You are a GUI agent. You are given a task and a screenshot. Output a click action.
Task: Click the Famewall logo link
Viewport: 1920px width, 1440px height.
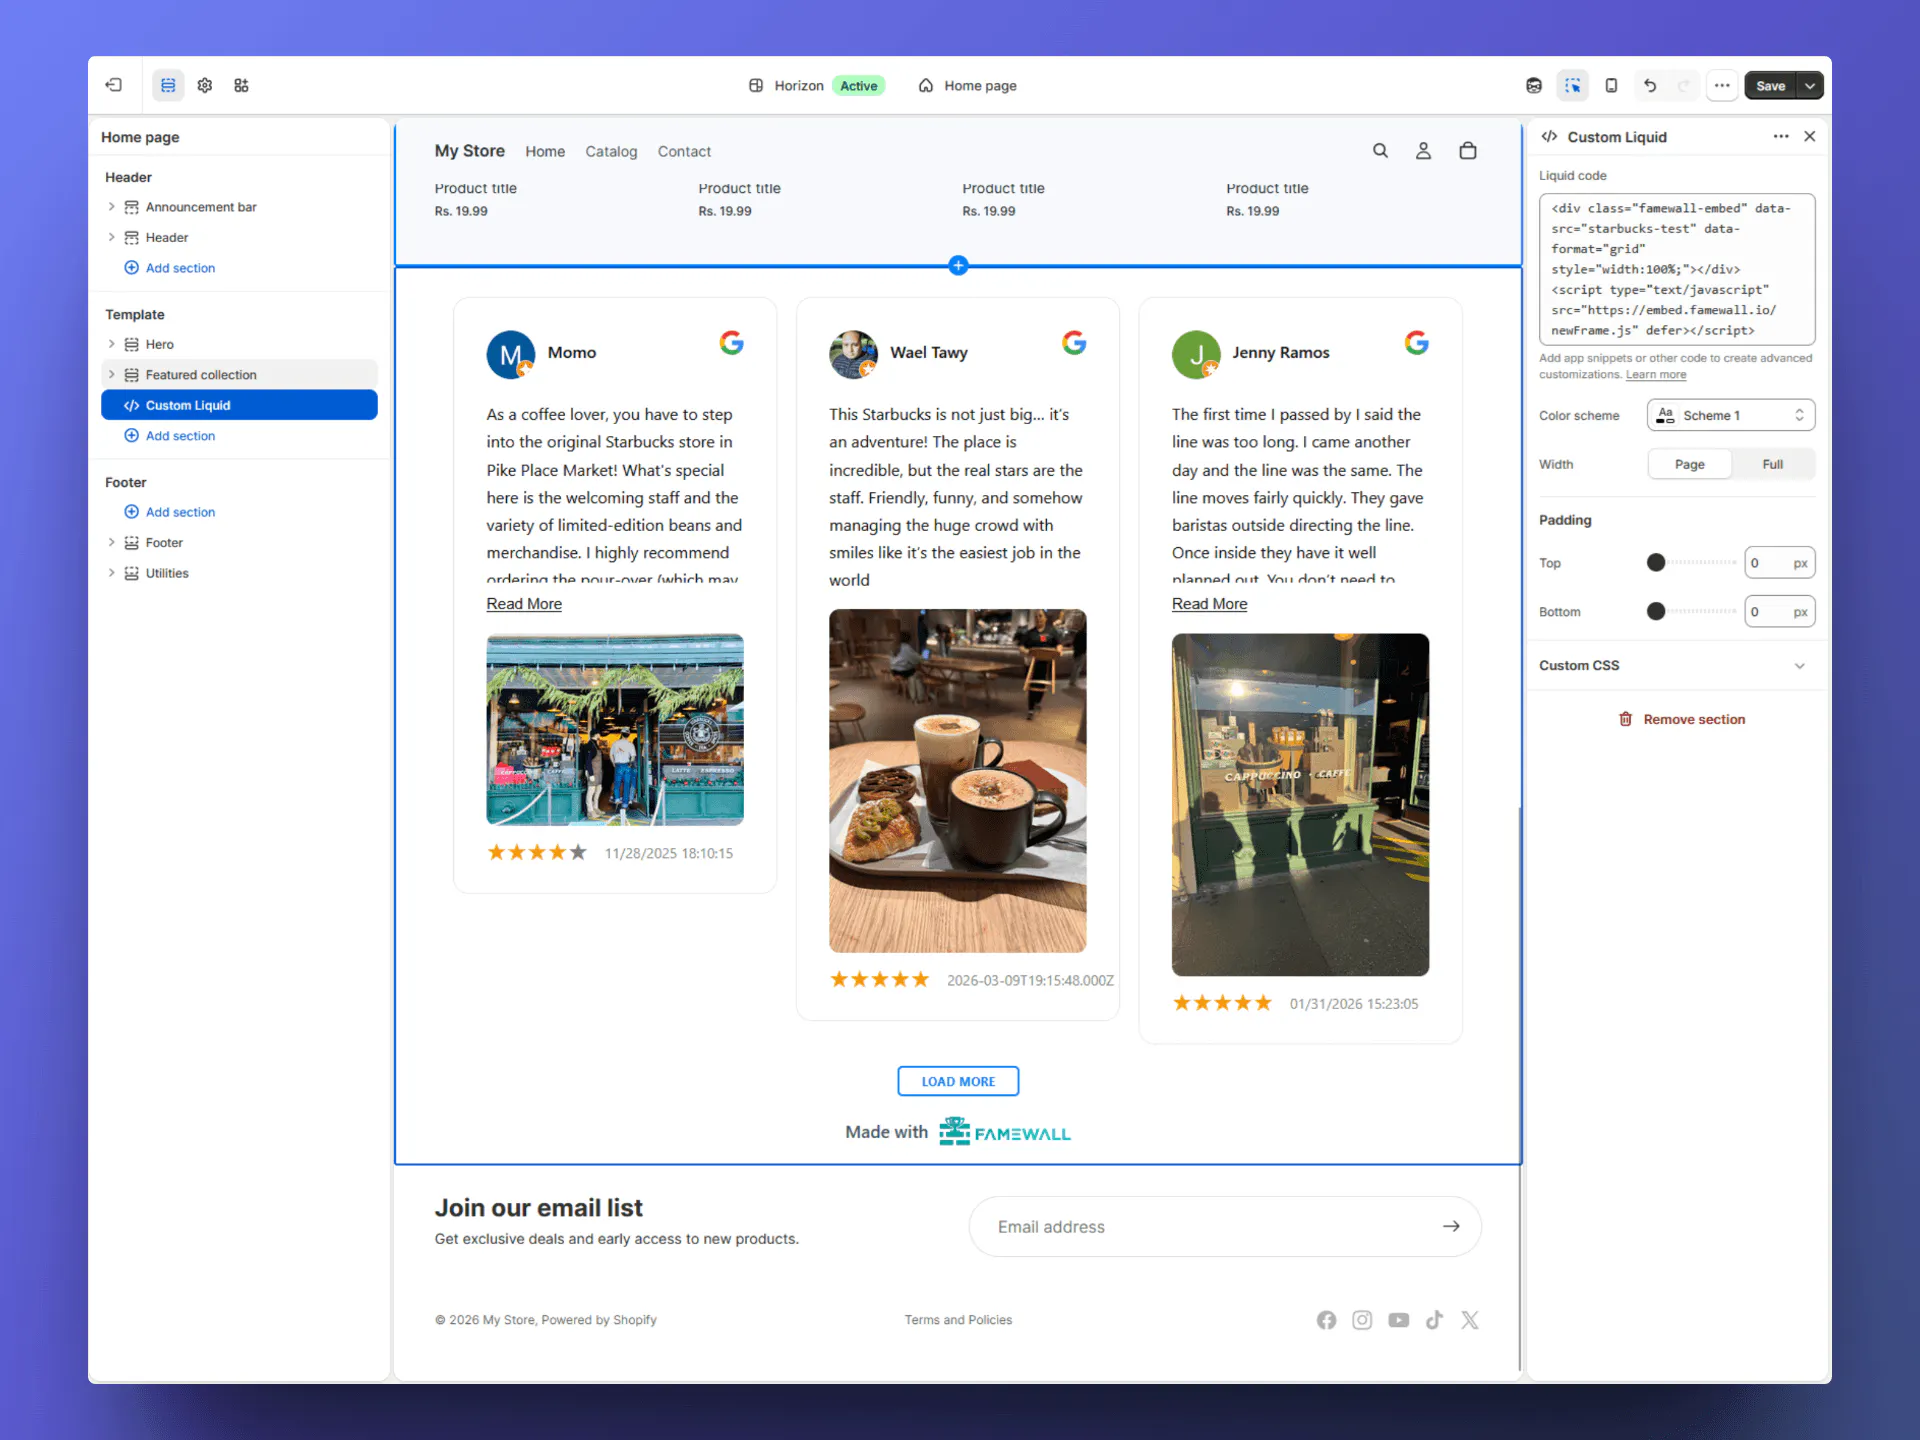point(1005,1131)
